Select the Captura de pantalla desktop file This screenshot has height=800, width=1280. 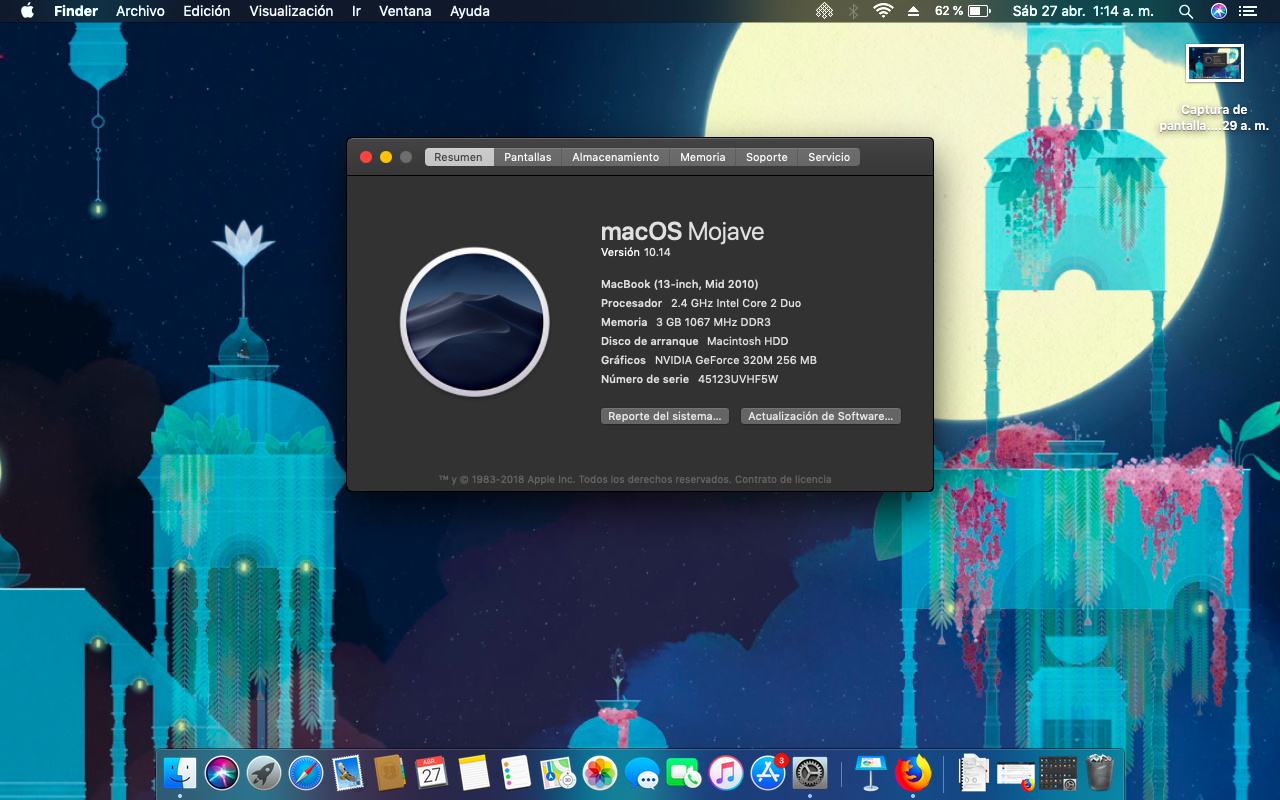pyautogui.click(x=1214, y=88)
